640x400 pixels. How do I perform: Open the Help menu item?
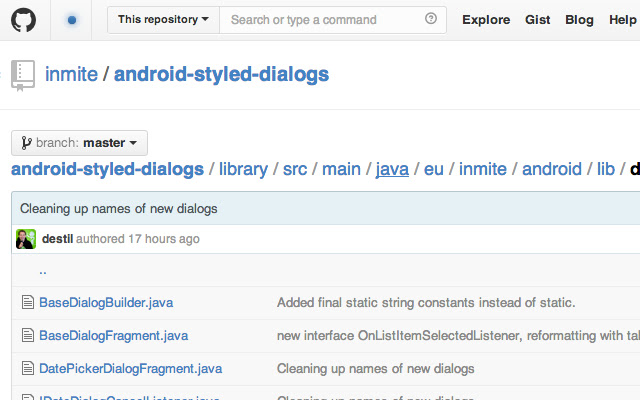(x=623, y=20)
